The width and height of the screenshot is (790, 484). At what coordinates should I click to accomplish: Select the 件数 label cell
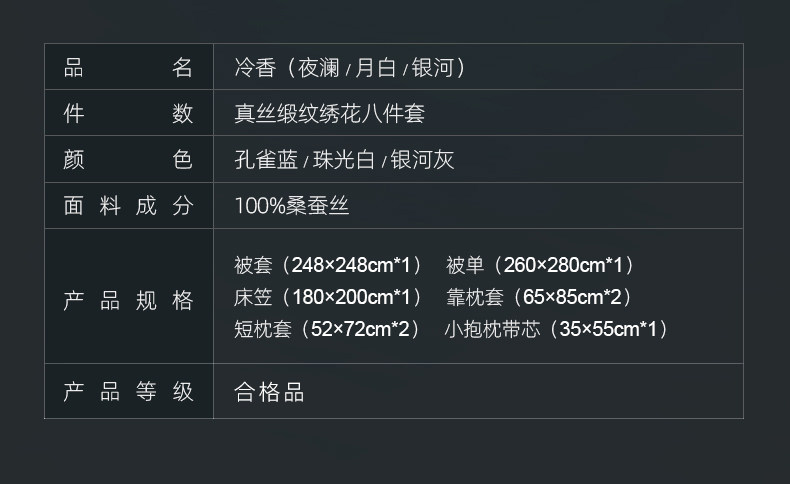(x=128, y=113)
